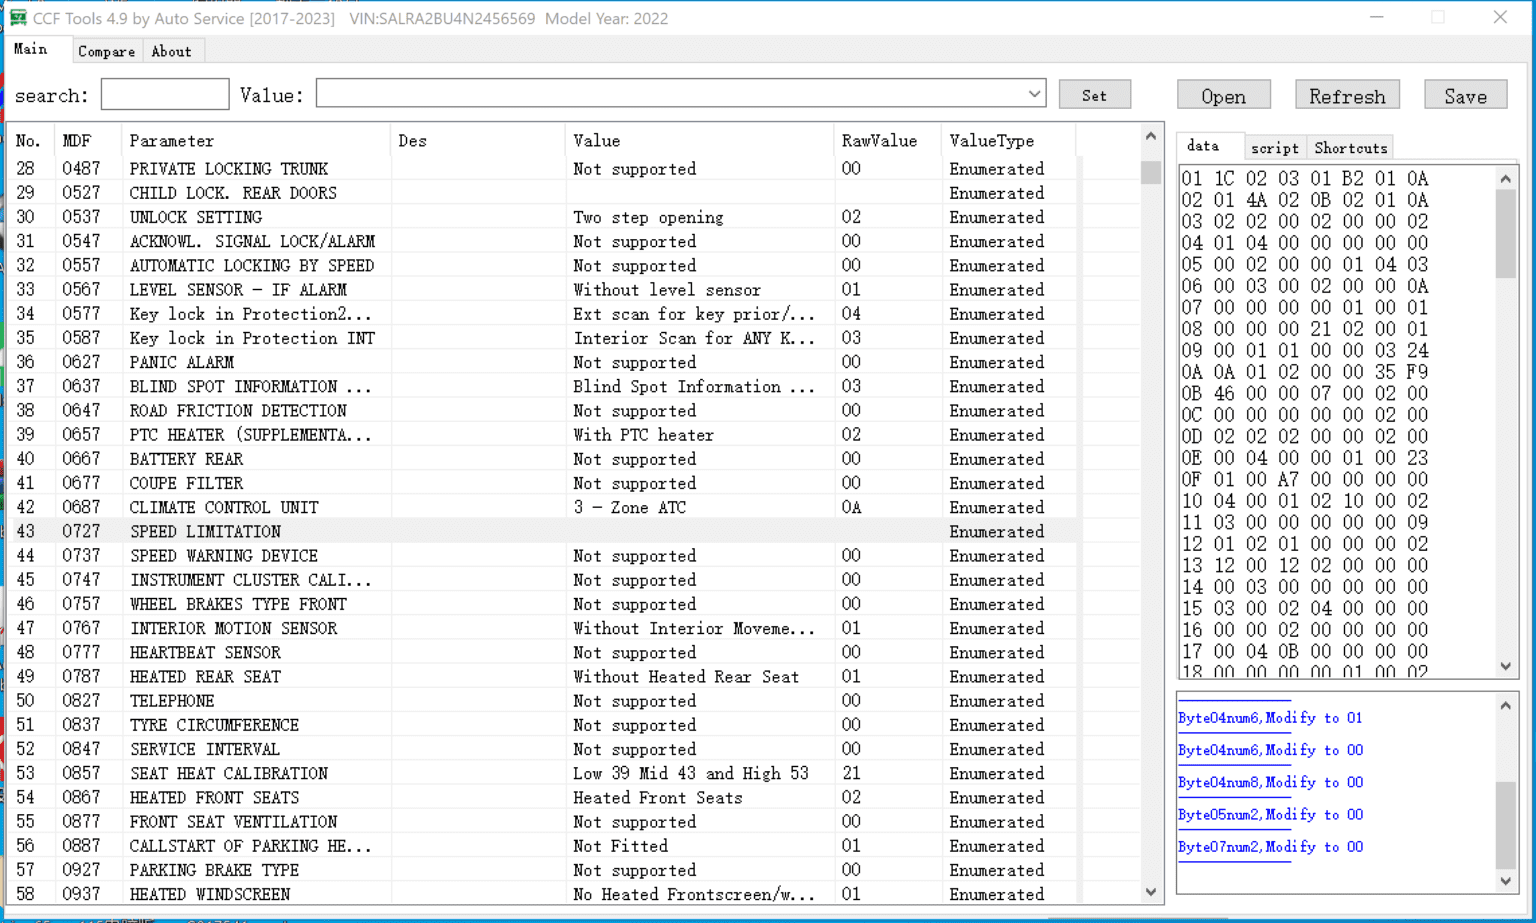
Task: Click the Save button
Action: pyautogui.click(x=1465, y=94)
